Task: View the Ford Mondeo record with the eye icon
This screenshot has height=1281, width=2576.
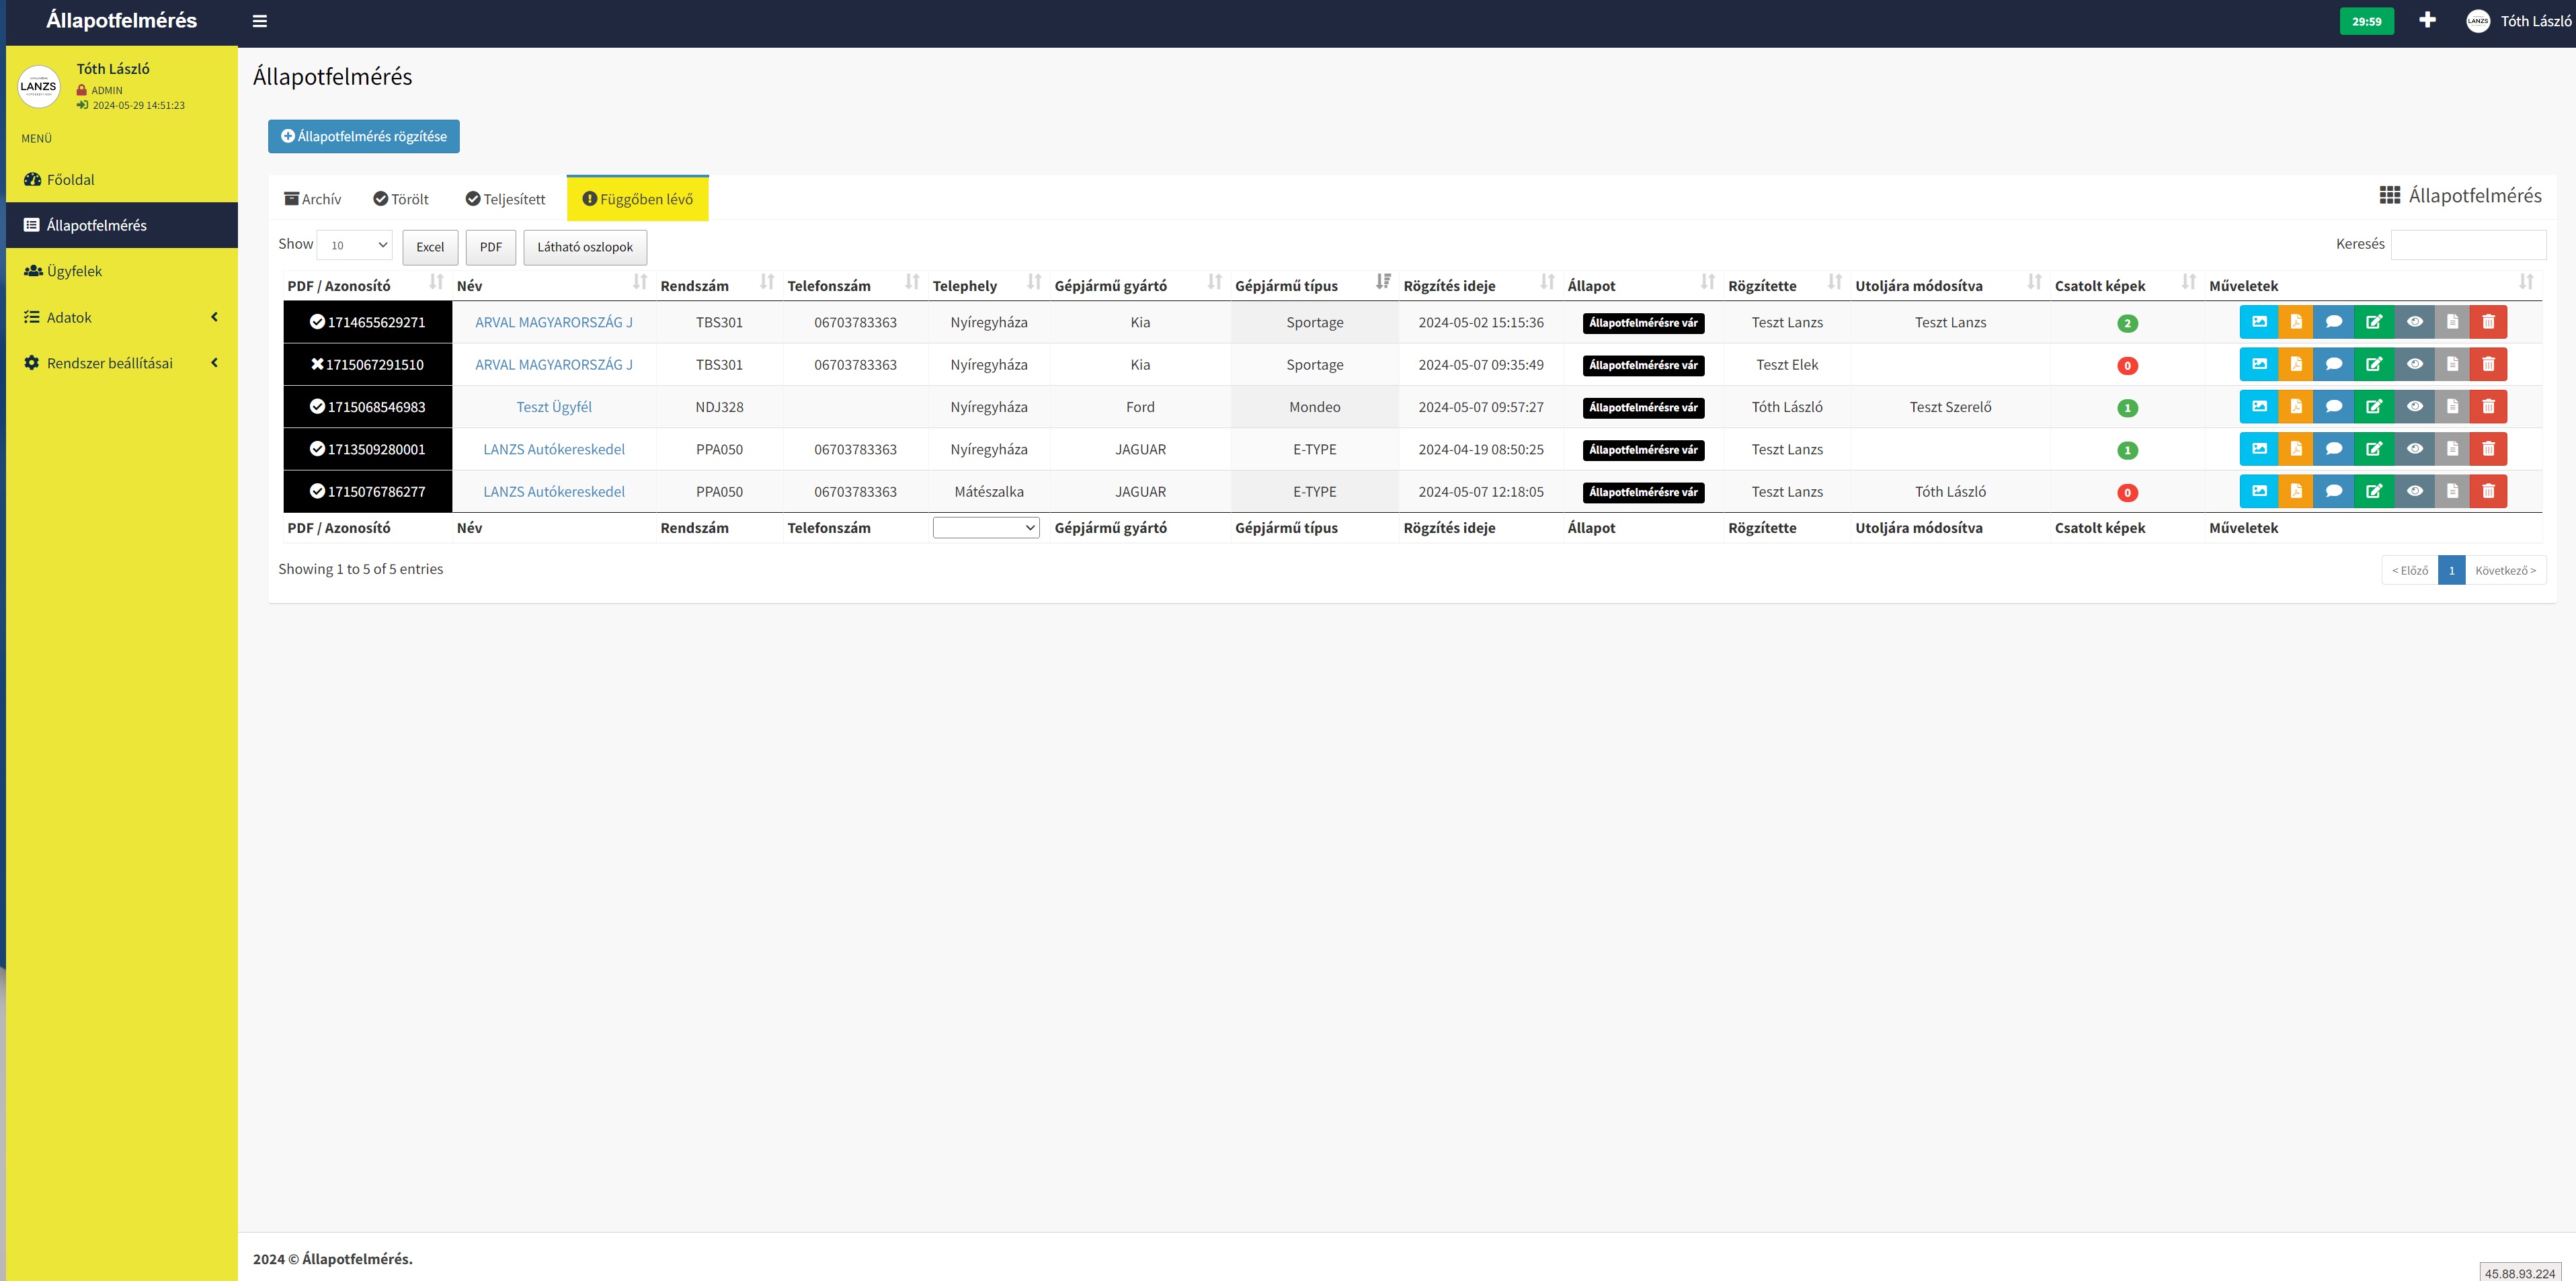Action: point(2414,407)
